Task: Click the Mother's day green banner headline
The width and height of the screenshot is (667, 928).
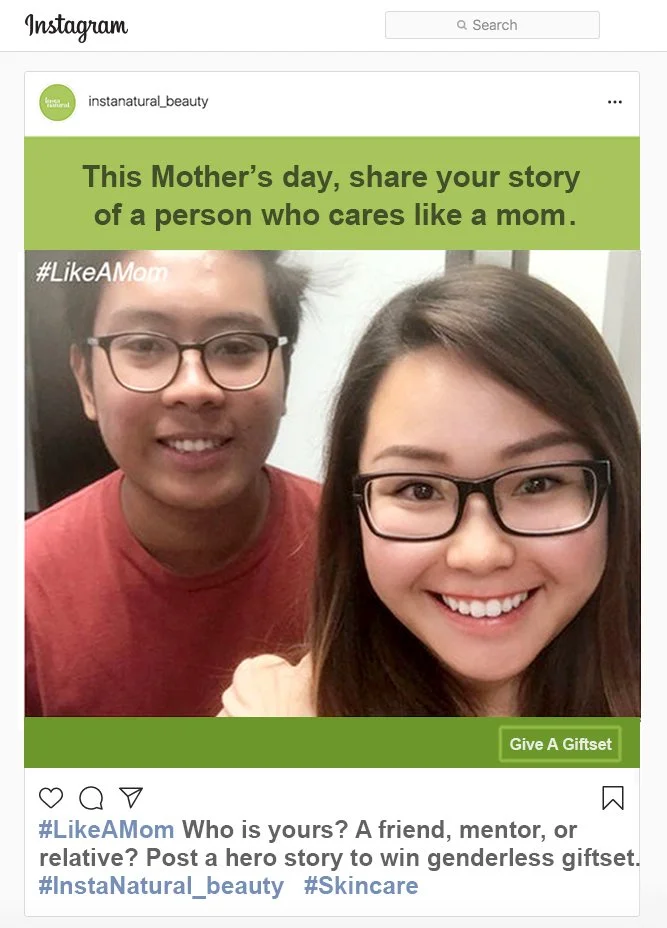Action: pyautogui.click(x=331, y=194)
